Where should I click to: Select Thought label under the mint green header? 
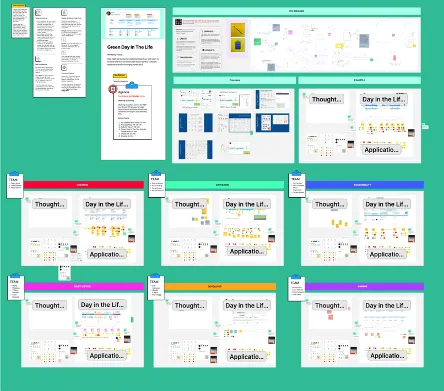click(x=189, y=204)
